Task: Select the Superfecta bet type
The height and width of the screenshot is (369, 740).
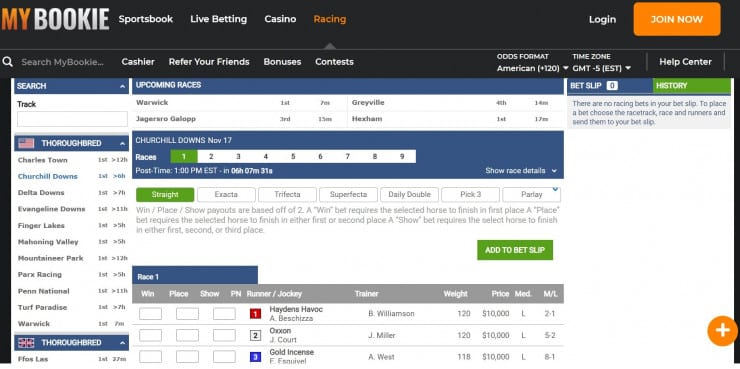Action: pos(348,194)
